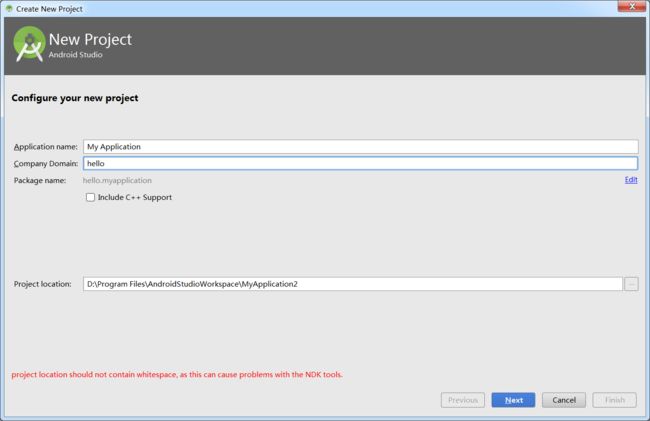Click the Company Domain label
The image size is (650, 421).
(x=46, y=164)
